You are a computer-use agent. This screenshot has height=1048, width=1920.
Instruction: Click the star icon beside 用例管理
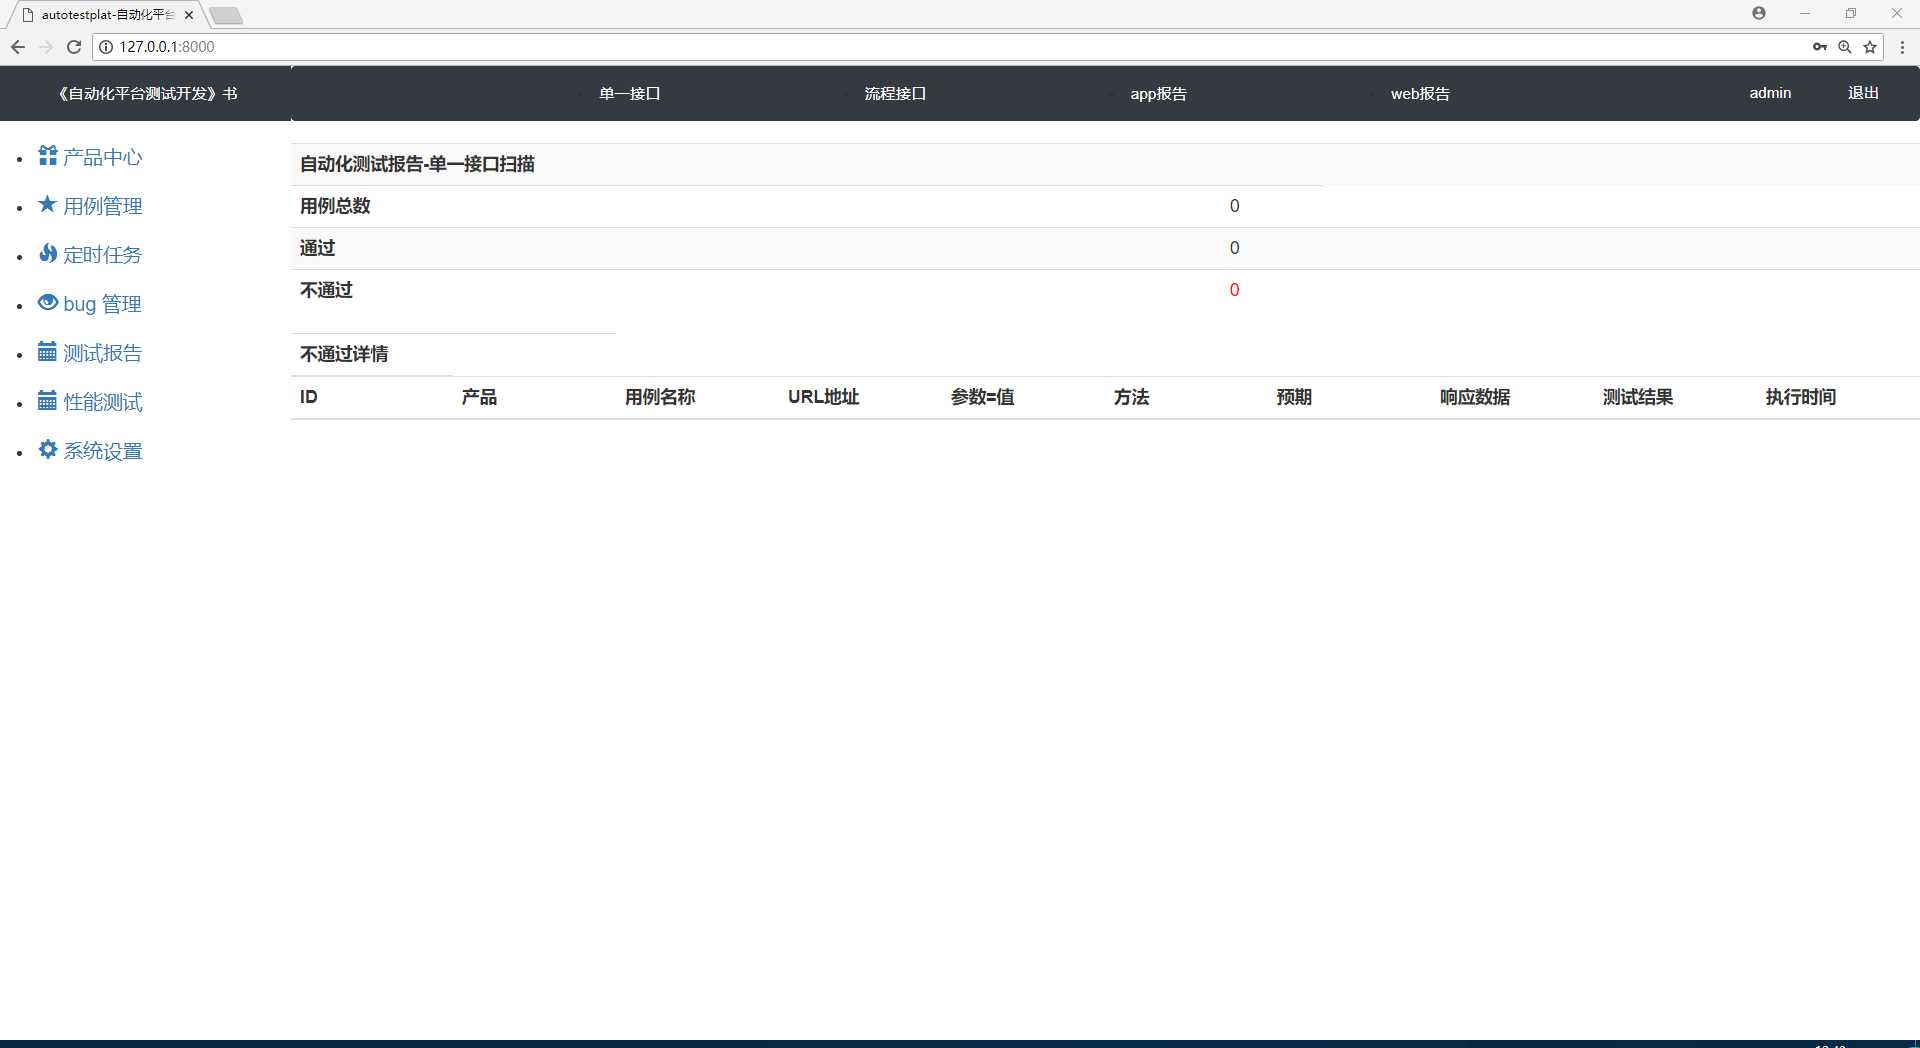click(x=47, y=204)
